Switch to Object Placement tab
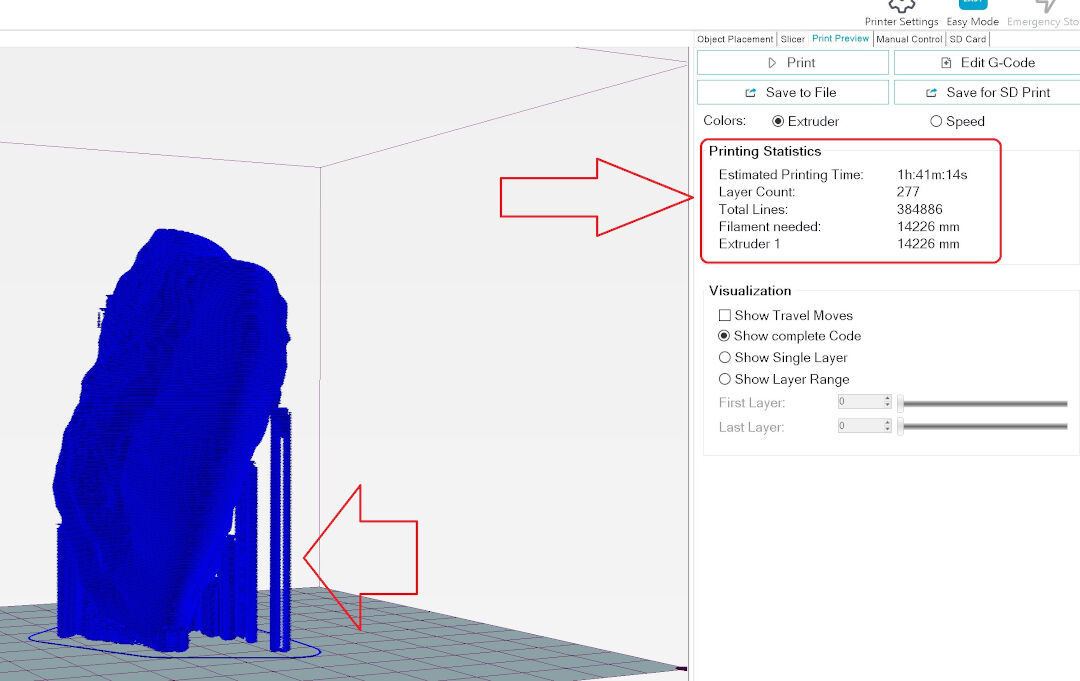1080x681 pixels. pyautogui.click(x=735, y=39)
